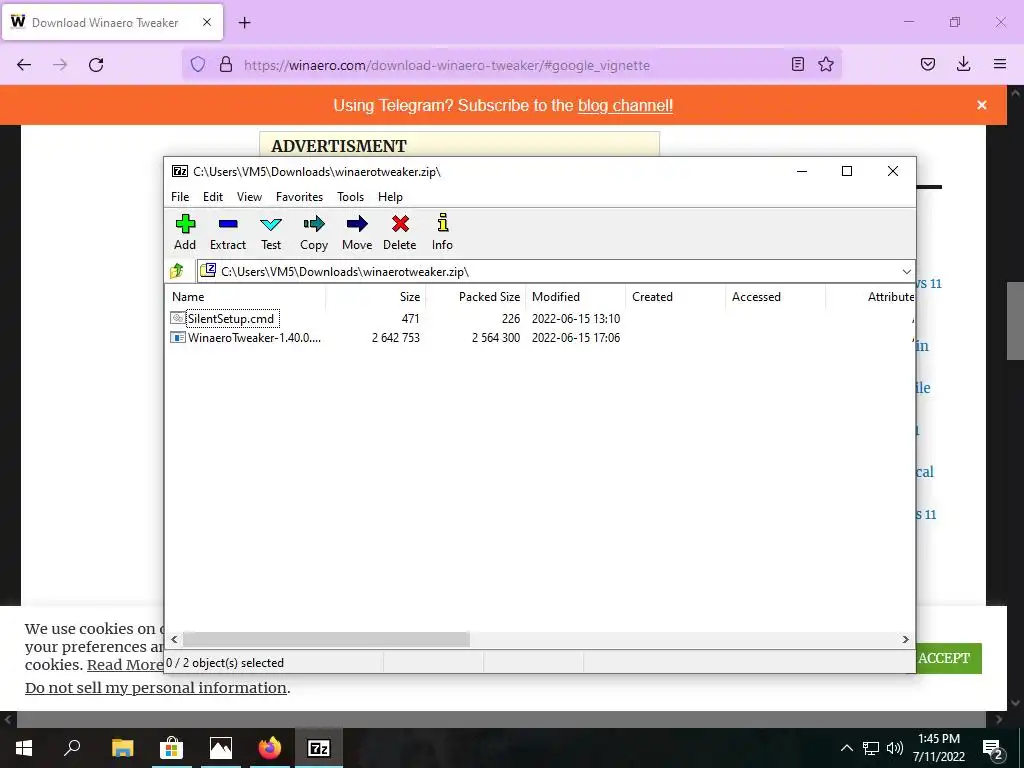1024x768 pixels.
Task: Open the Info toolbar icon
Action: pyautogui.click(x=442, y=232)
